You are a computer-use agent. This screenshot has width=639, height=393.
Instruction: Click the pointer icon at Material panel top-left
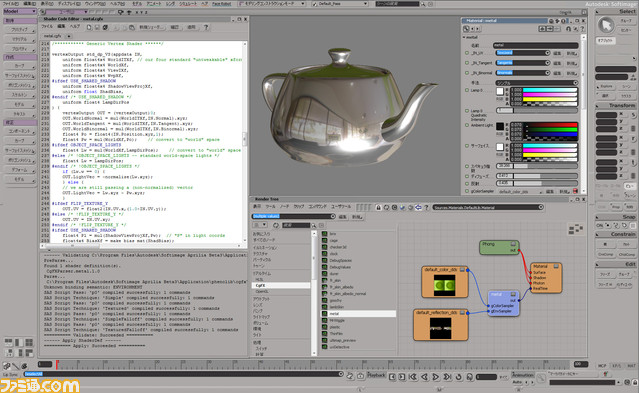click(466, 29)
